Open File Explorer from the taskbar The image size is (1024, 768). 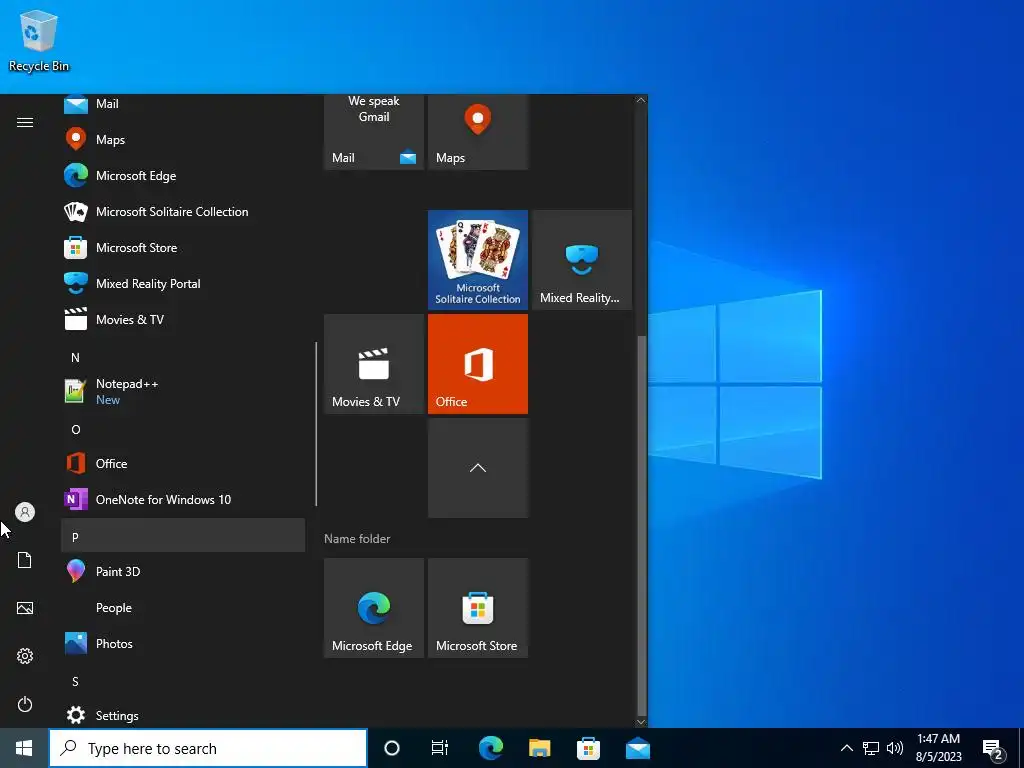point(539,748)
